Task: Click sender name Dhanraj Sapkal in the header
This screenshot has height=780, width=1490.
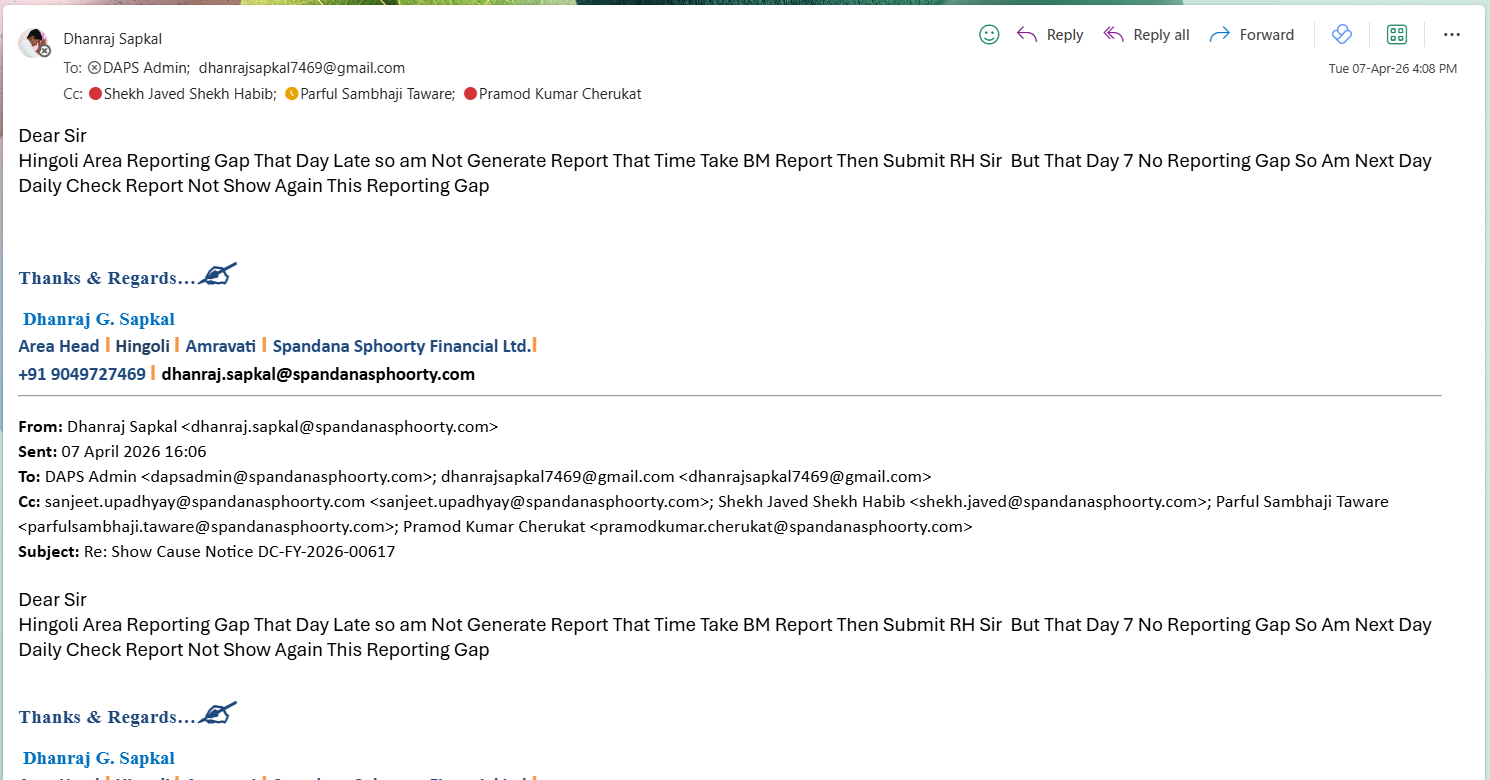Action: [x=113, y=39]
